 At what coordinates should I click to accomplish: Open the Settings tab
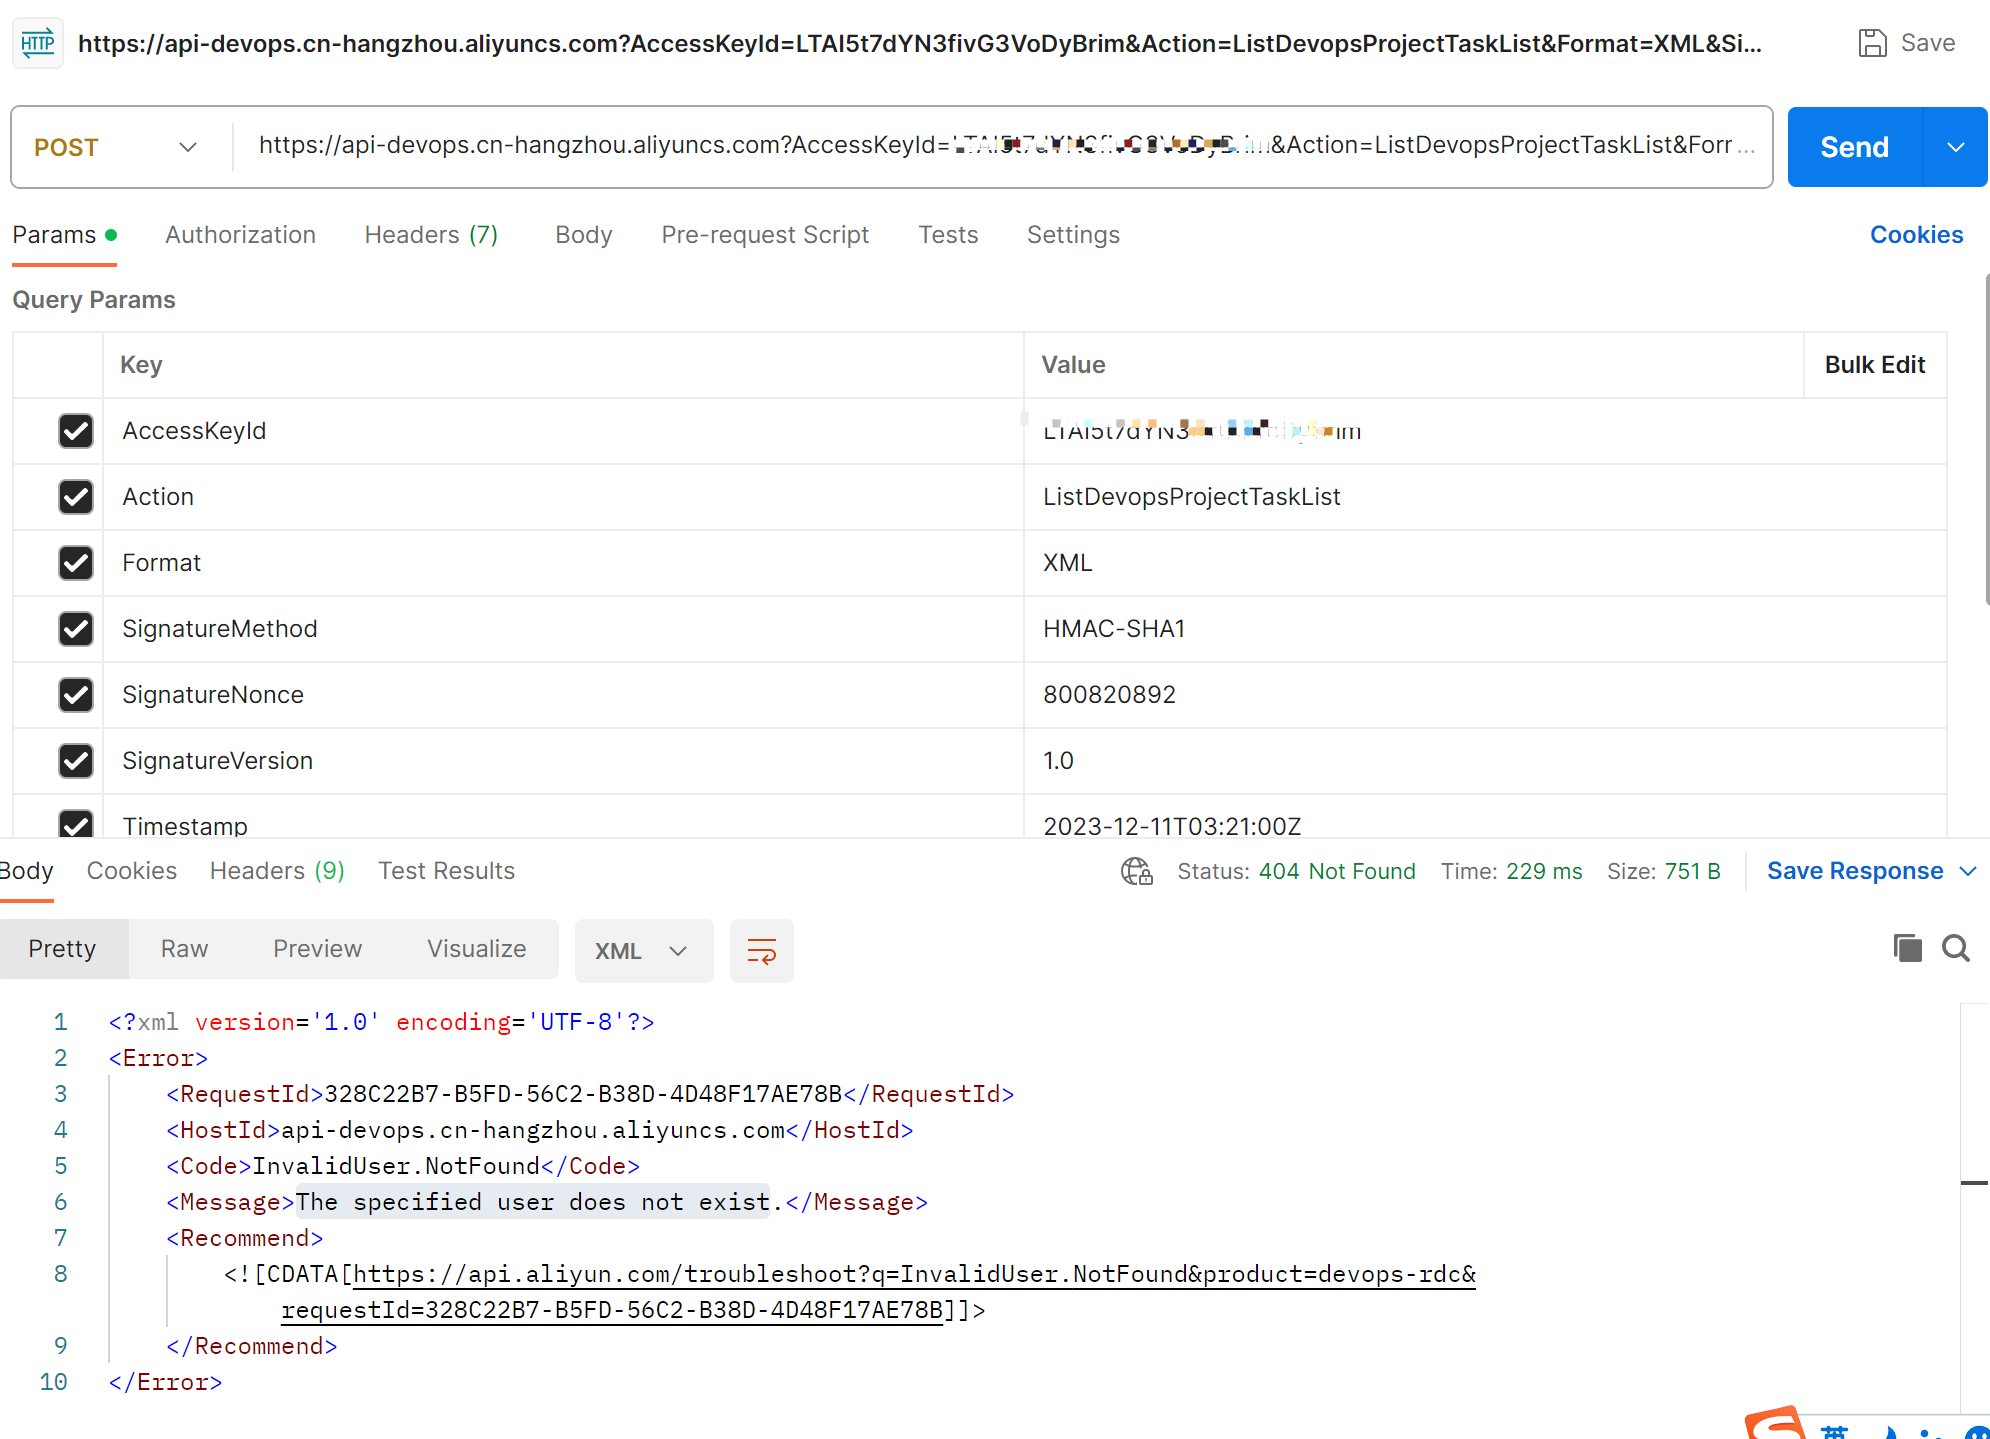point(1073,235)
